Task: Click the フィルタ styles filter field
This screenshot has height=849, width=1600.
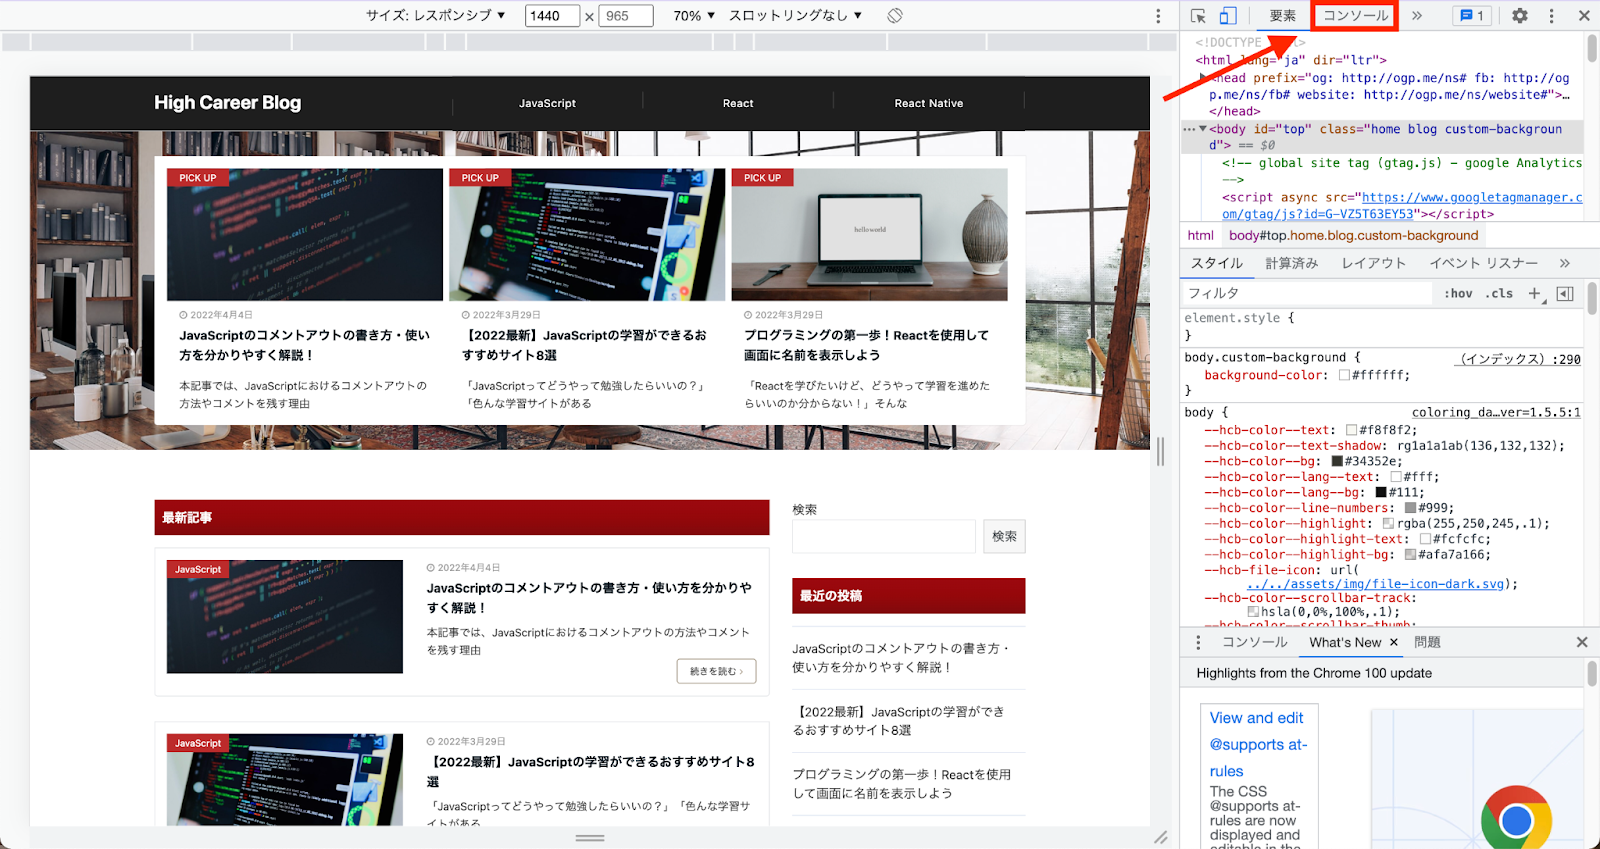Action: point(1306,293)
